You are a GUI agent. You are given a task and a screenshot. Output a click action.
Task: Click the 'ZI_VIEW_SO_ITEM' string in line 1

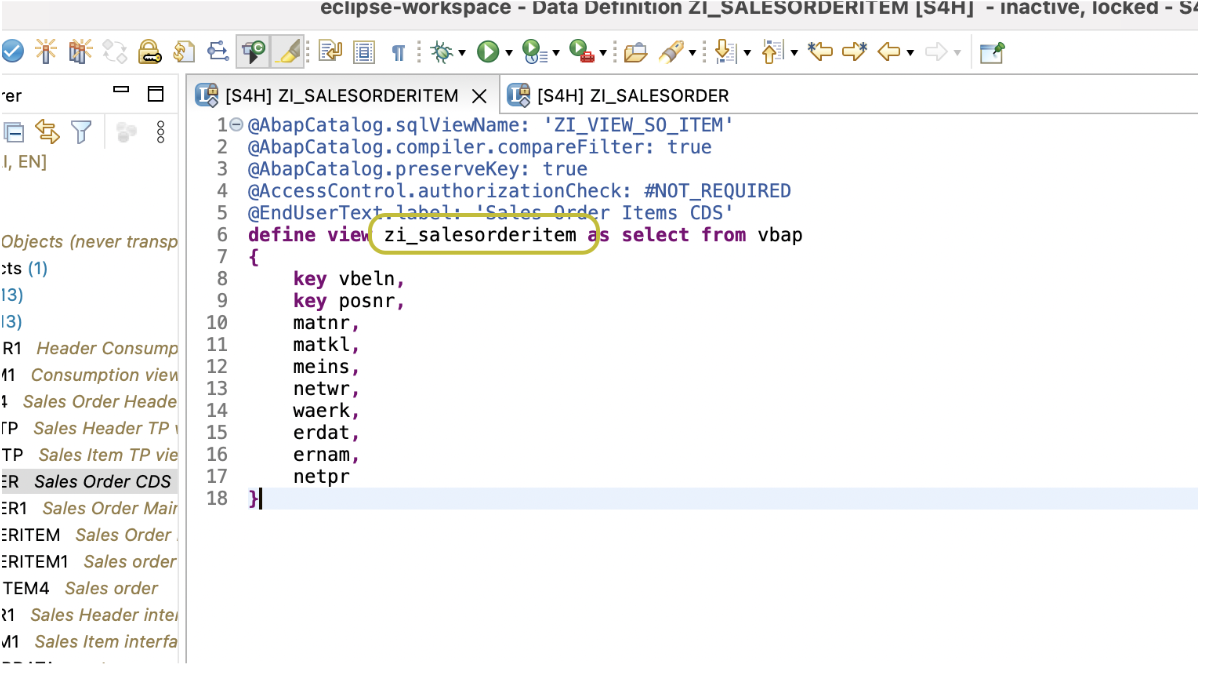(638, 125)
